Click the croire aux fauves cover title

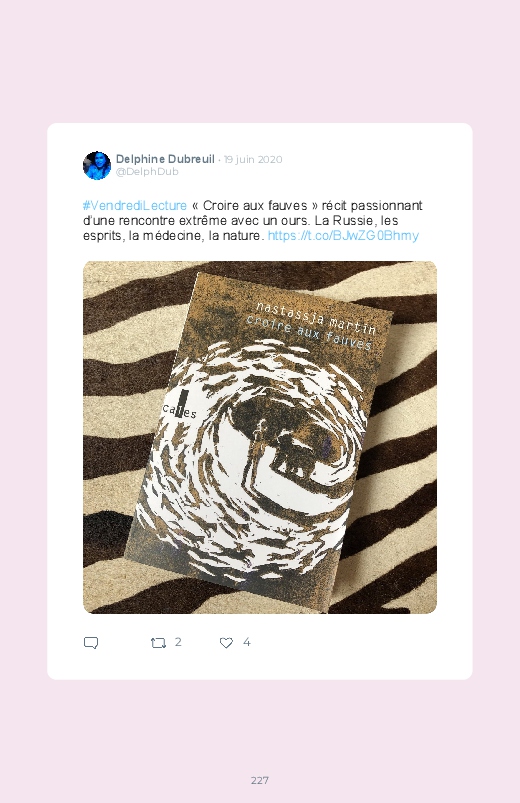[309, 333]
